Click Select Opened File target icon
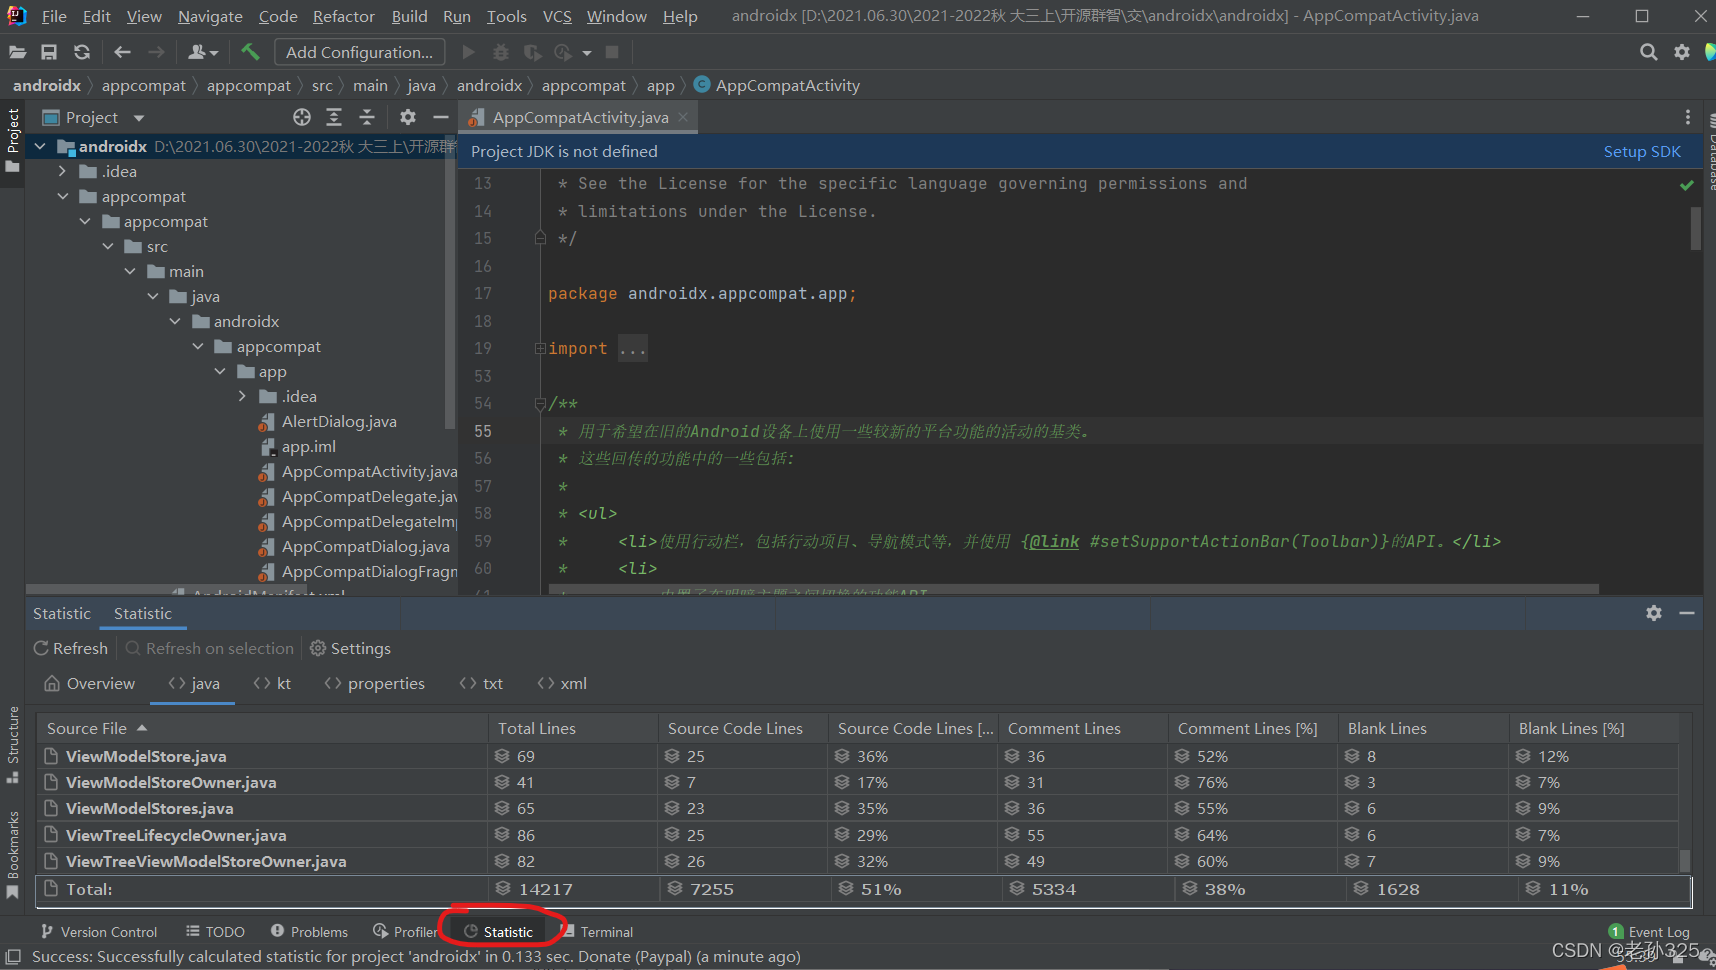Screen dimensions: 1716x970 (302, 117)
